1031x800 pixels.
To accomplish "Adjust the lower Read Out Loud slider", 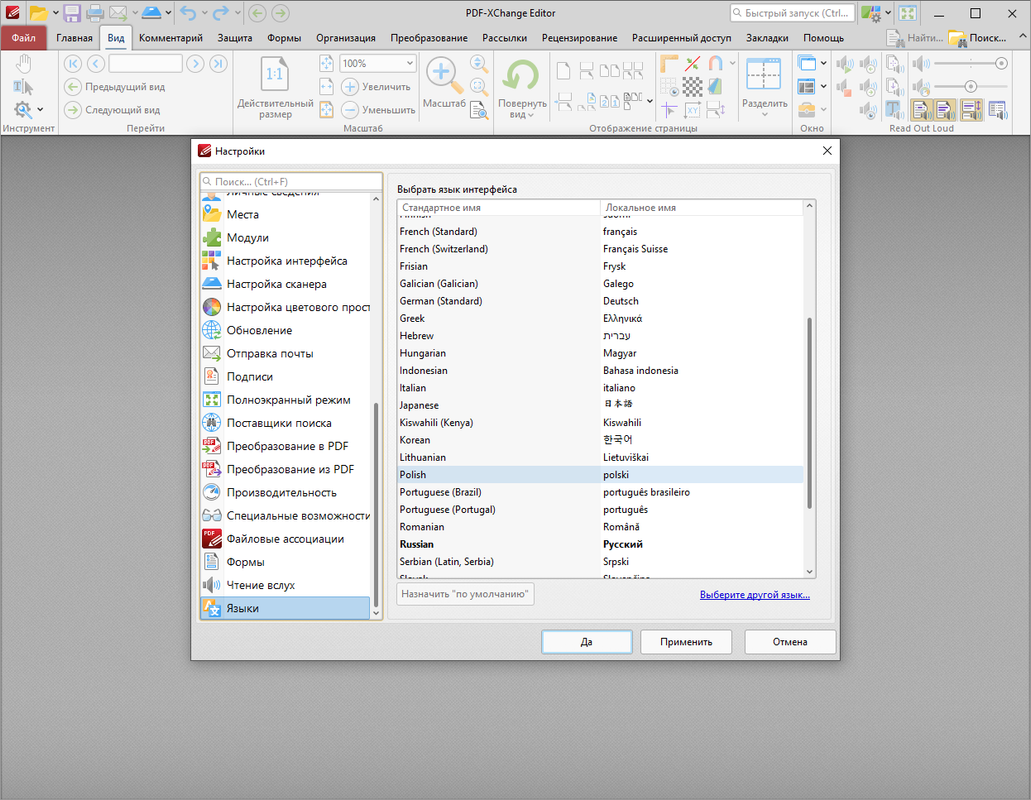I will (971, 86).
